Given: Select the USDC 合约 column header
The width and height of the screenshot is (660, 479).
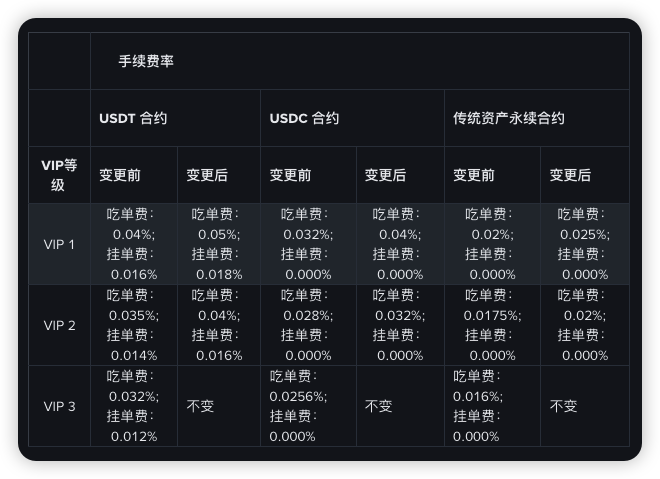Looking at the screenshot, I should (x=304, y=118).
